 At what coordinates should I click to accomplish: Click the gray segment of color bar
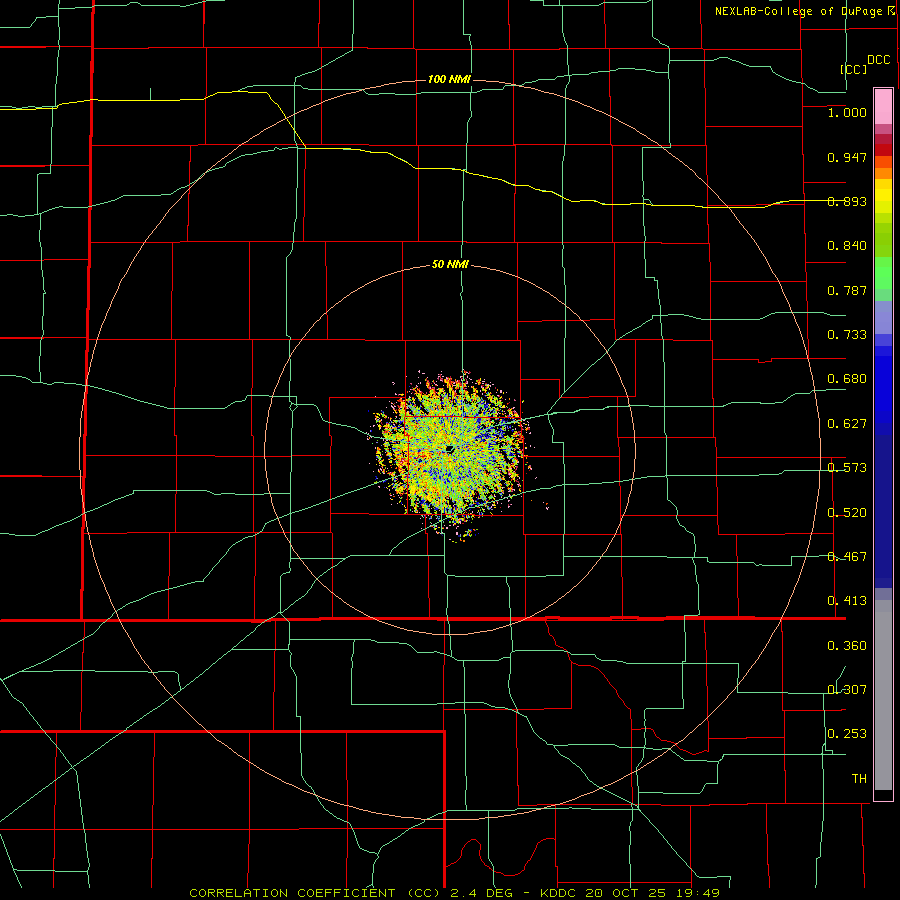click(883, 695)
